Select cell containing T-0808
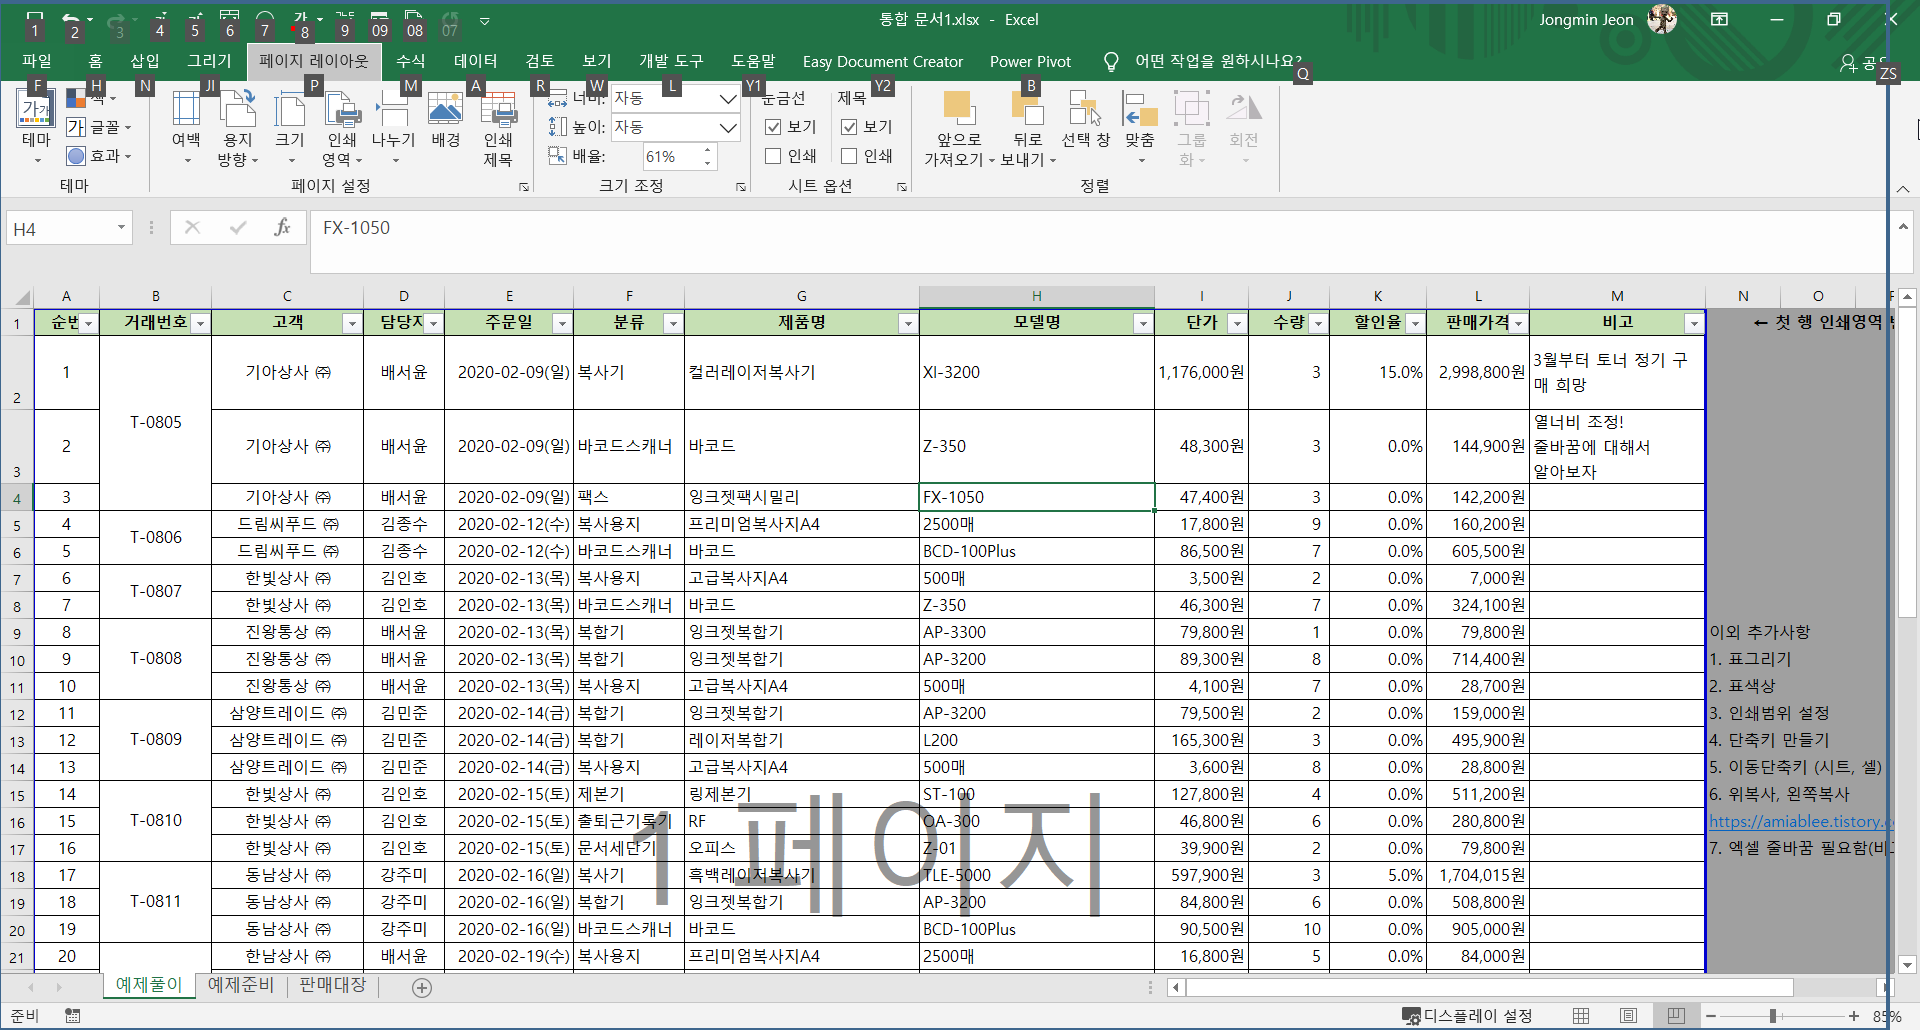The height and width of the screenshot is (1030, 1920). (x=156, y=659)
